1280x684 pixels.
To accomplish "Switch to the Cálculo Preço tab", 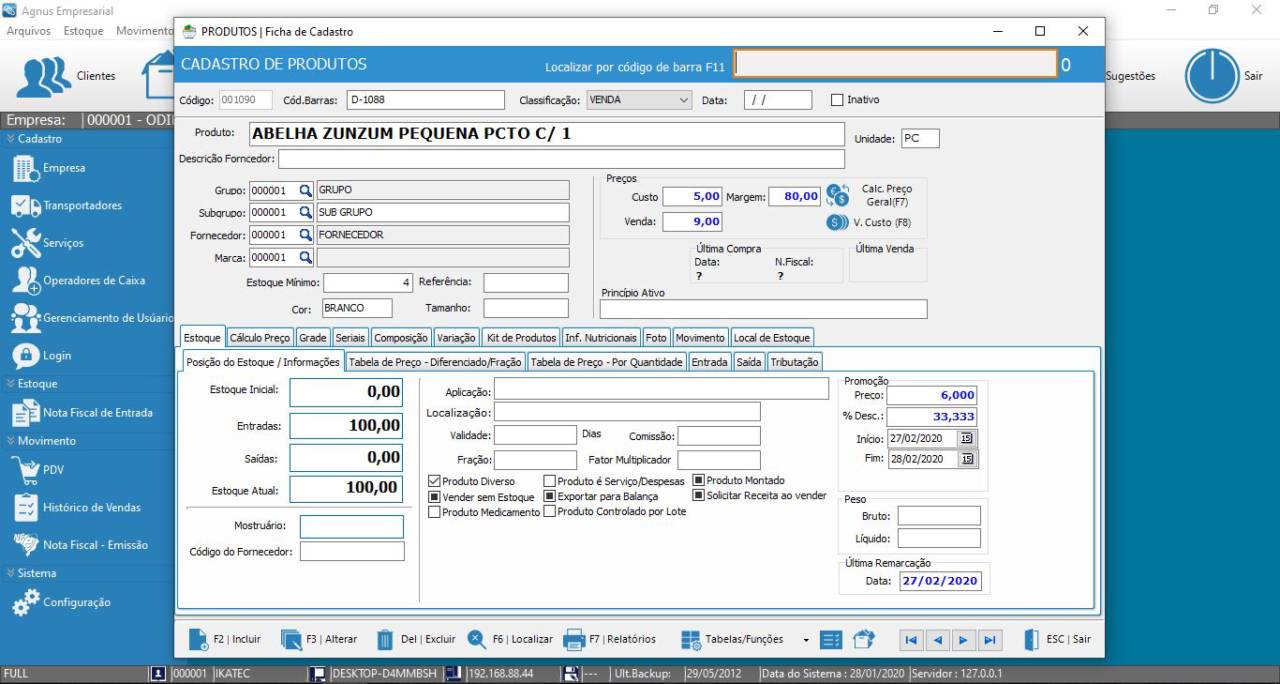I will [260, 338].
